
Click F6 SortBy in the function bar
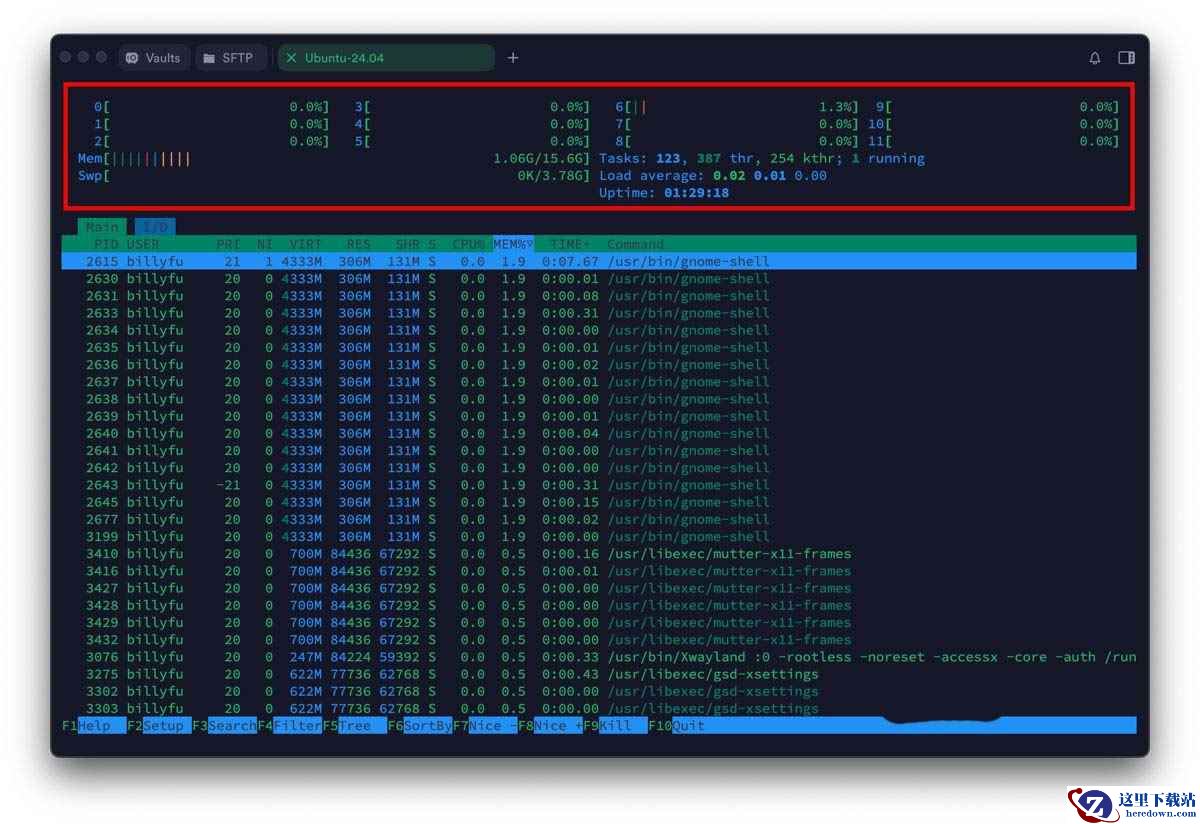click(x=419, y=726)
